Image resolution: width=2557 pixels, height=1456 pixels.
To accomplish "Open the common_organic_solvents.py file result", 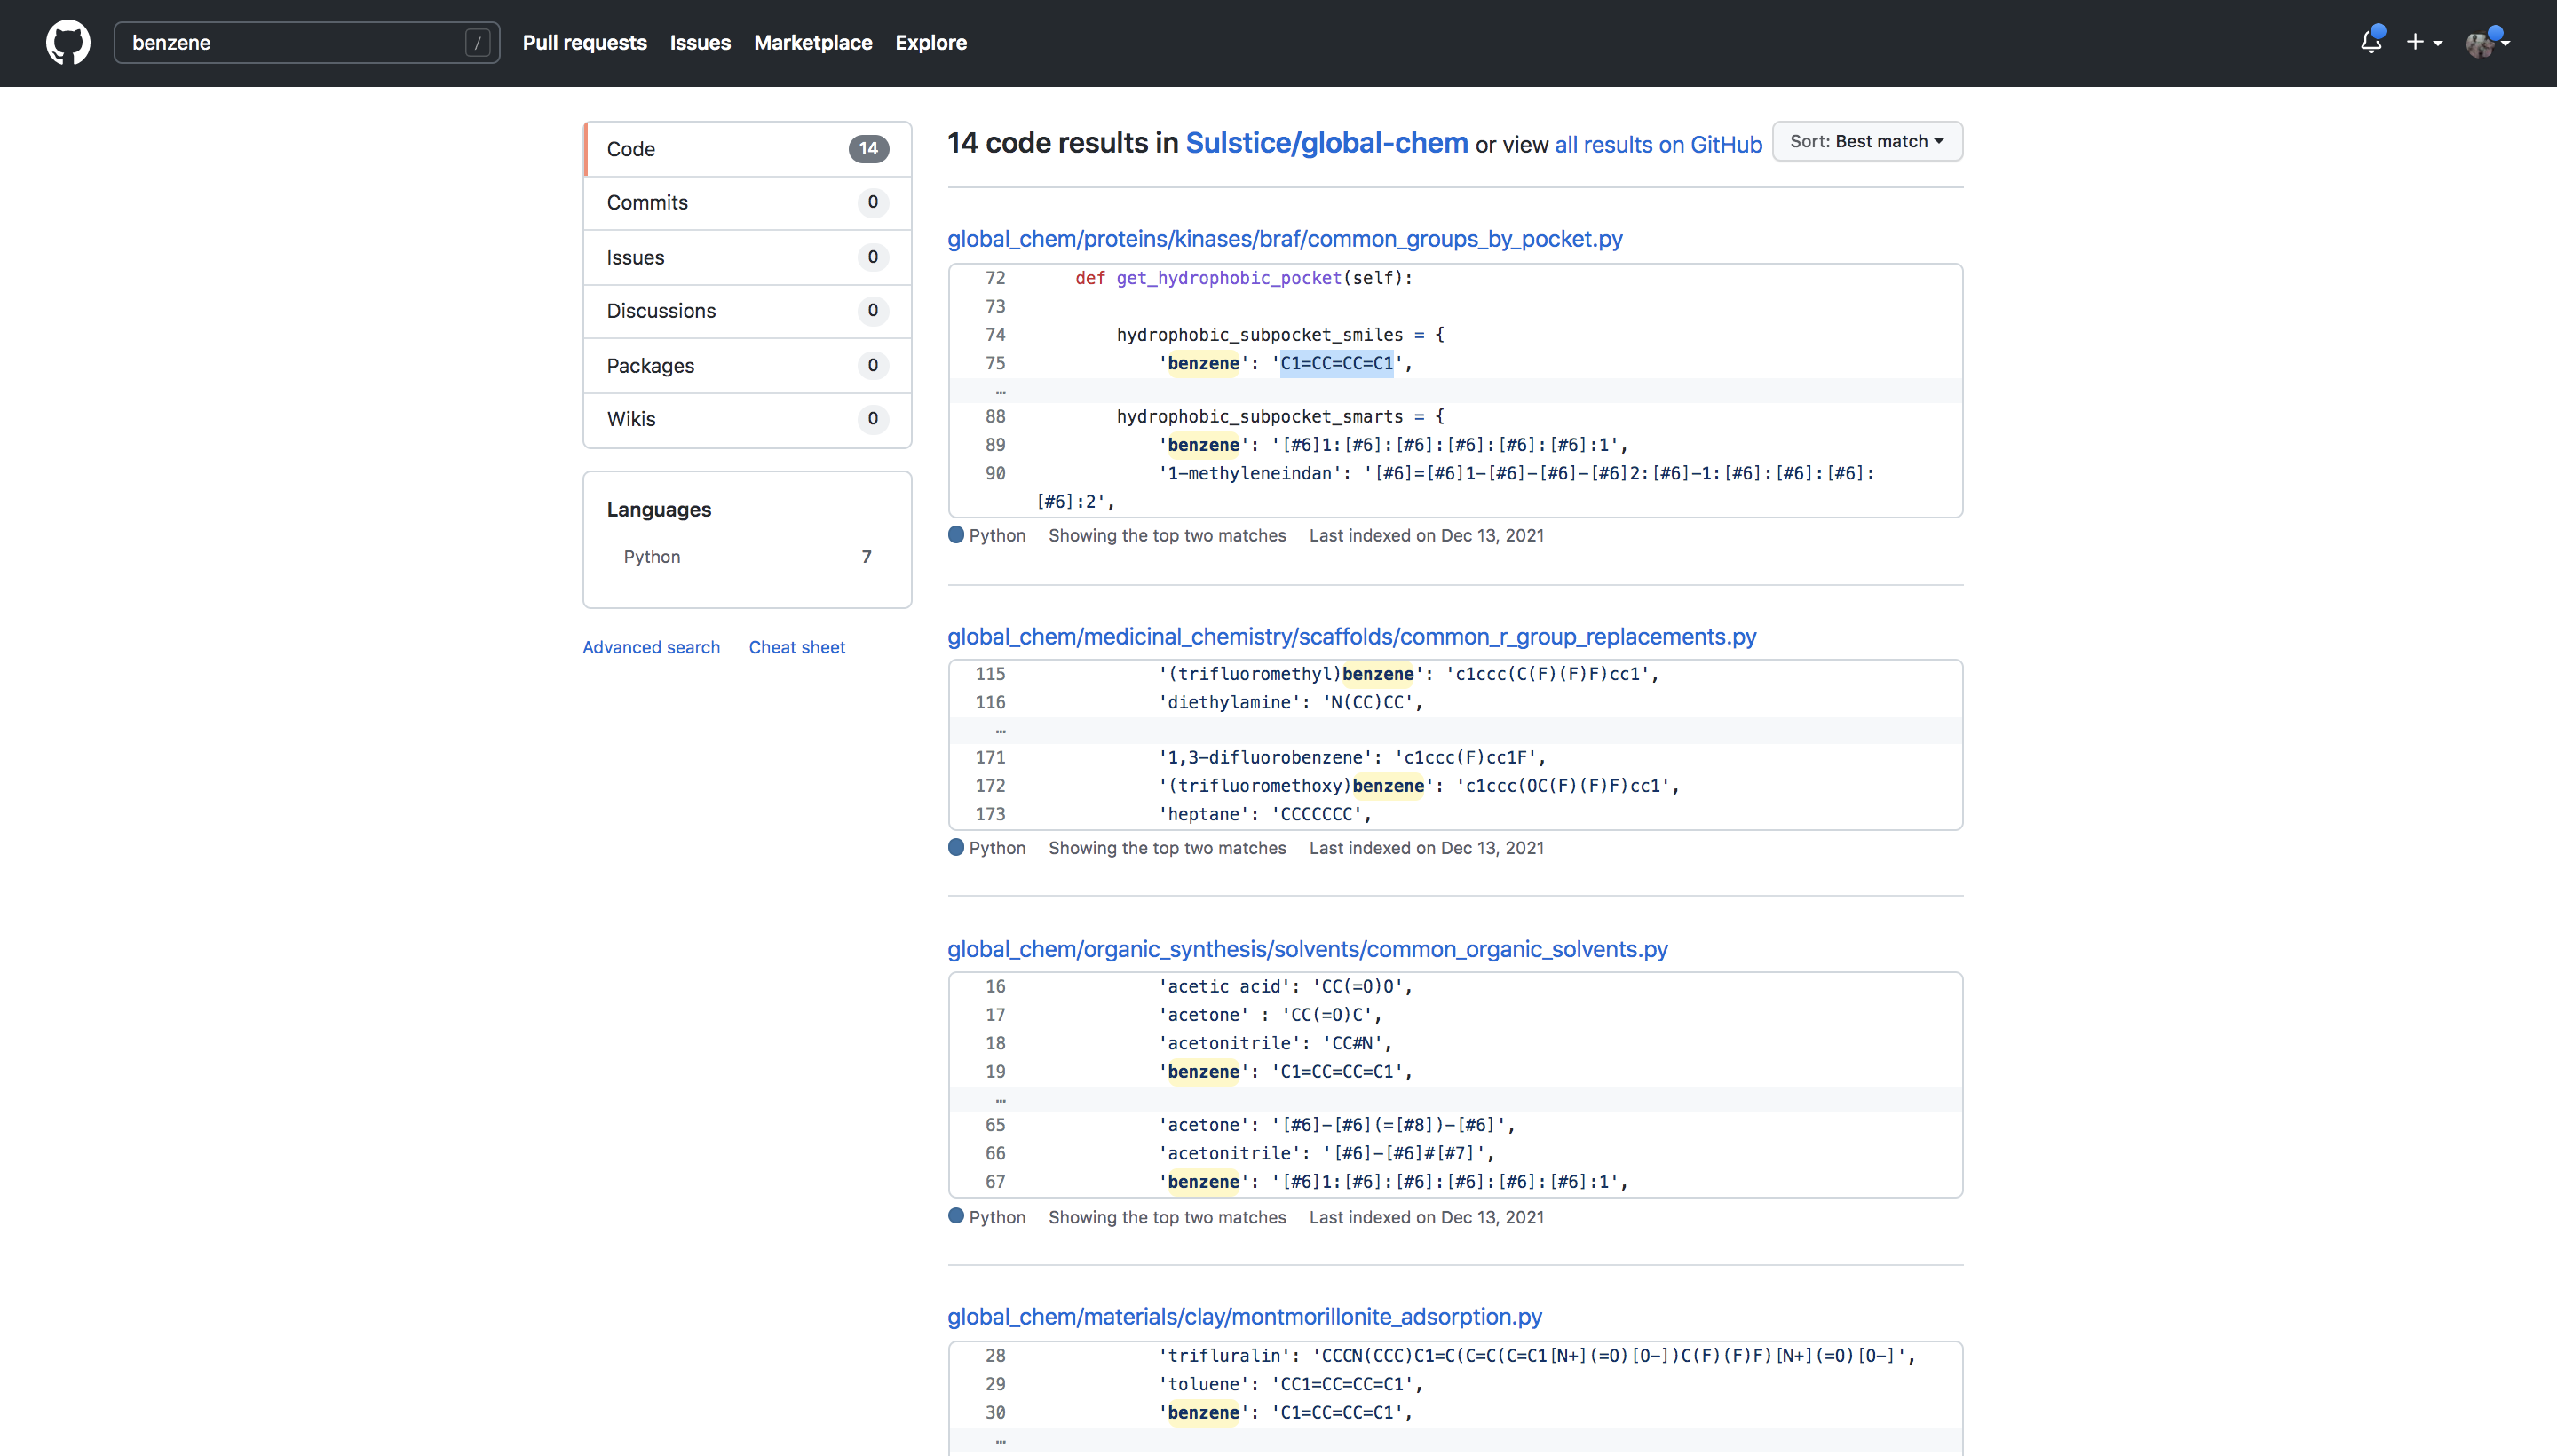I will click(1307, 949).
